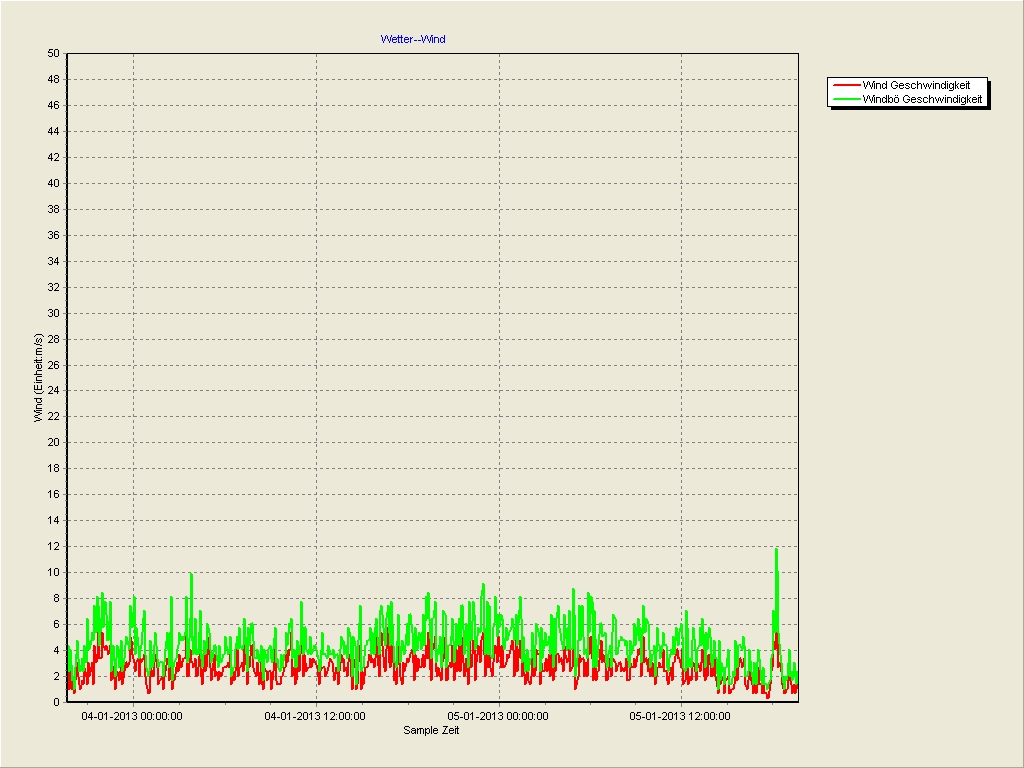Click the 24 value on the y-axis
Screen dimensions: 1024x768
pyautogui.click(x=53, y=391)
